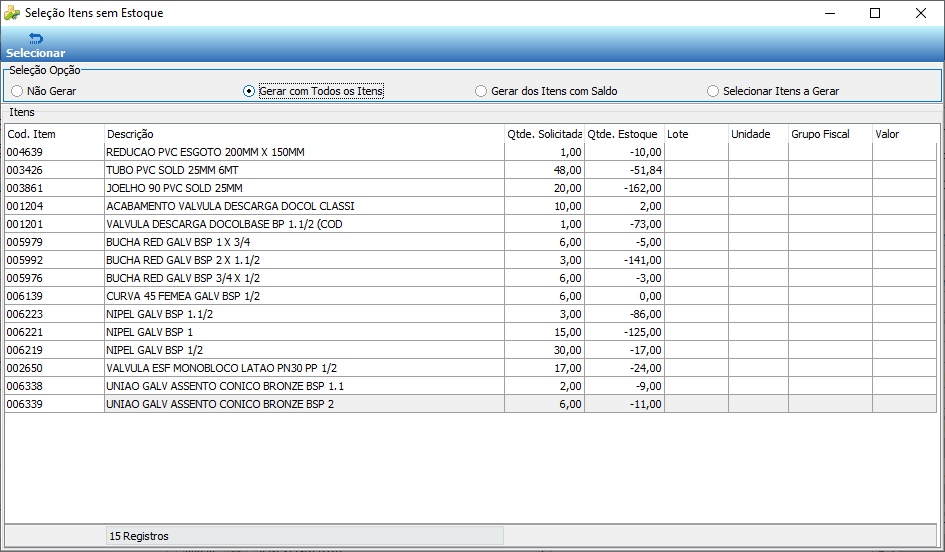945x552 pixels.
Task: Select item code 001204
Action: [25, 206]
